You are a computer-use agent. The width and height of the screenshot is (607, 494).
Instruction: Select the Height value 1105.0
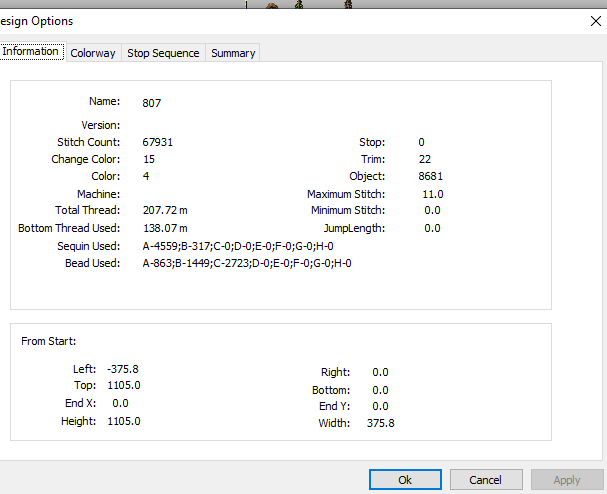pos(124,421)
